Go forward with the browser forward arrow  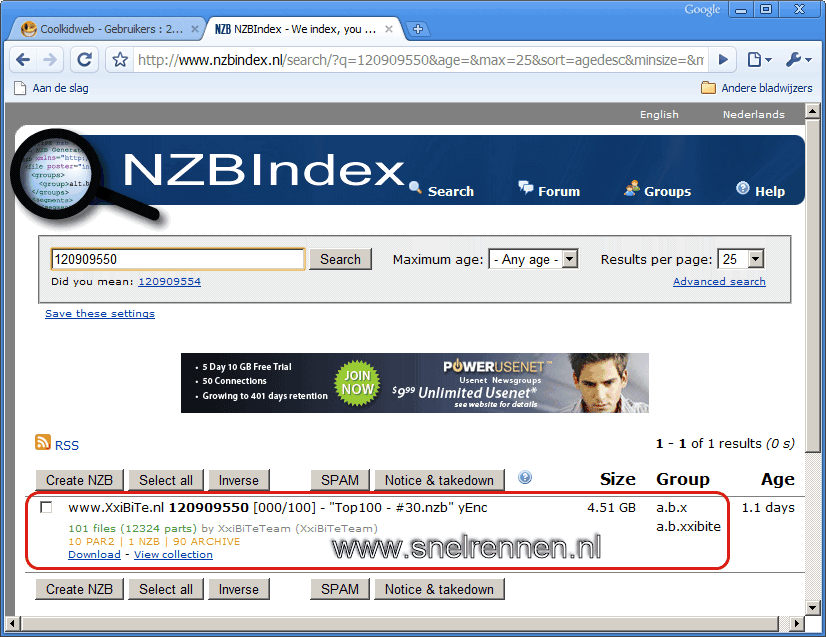click(50, 60)
